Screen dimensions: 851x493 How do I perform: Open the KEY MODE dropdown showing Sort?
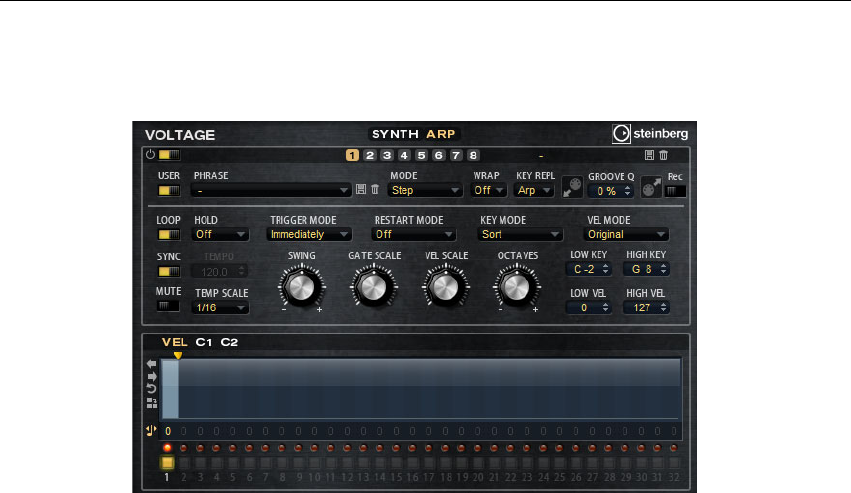(x=519, y=234)
